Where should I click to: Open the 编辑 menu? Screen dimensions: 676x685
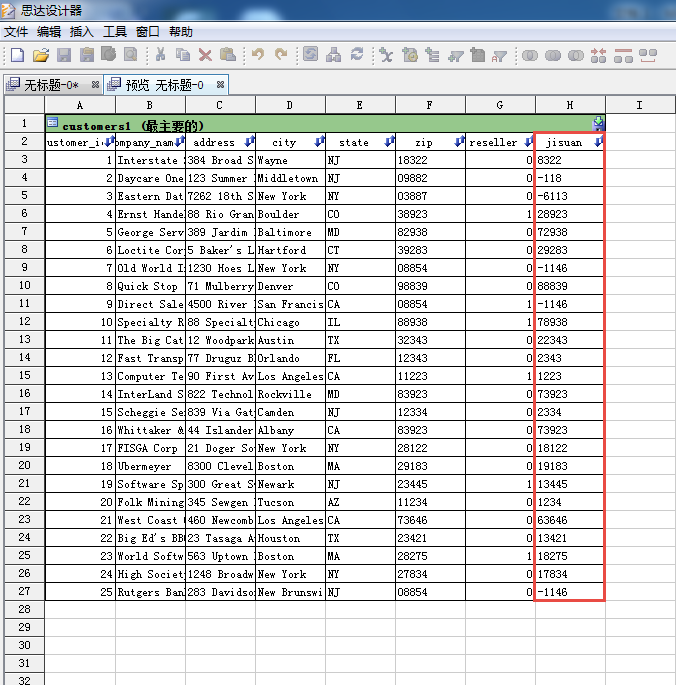tap(49, 32)
